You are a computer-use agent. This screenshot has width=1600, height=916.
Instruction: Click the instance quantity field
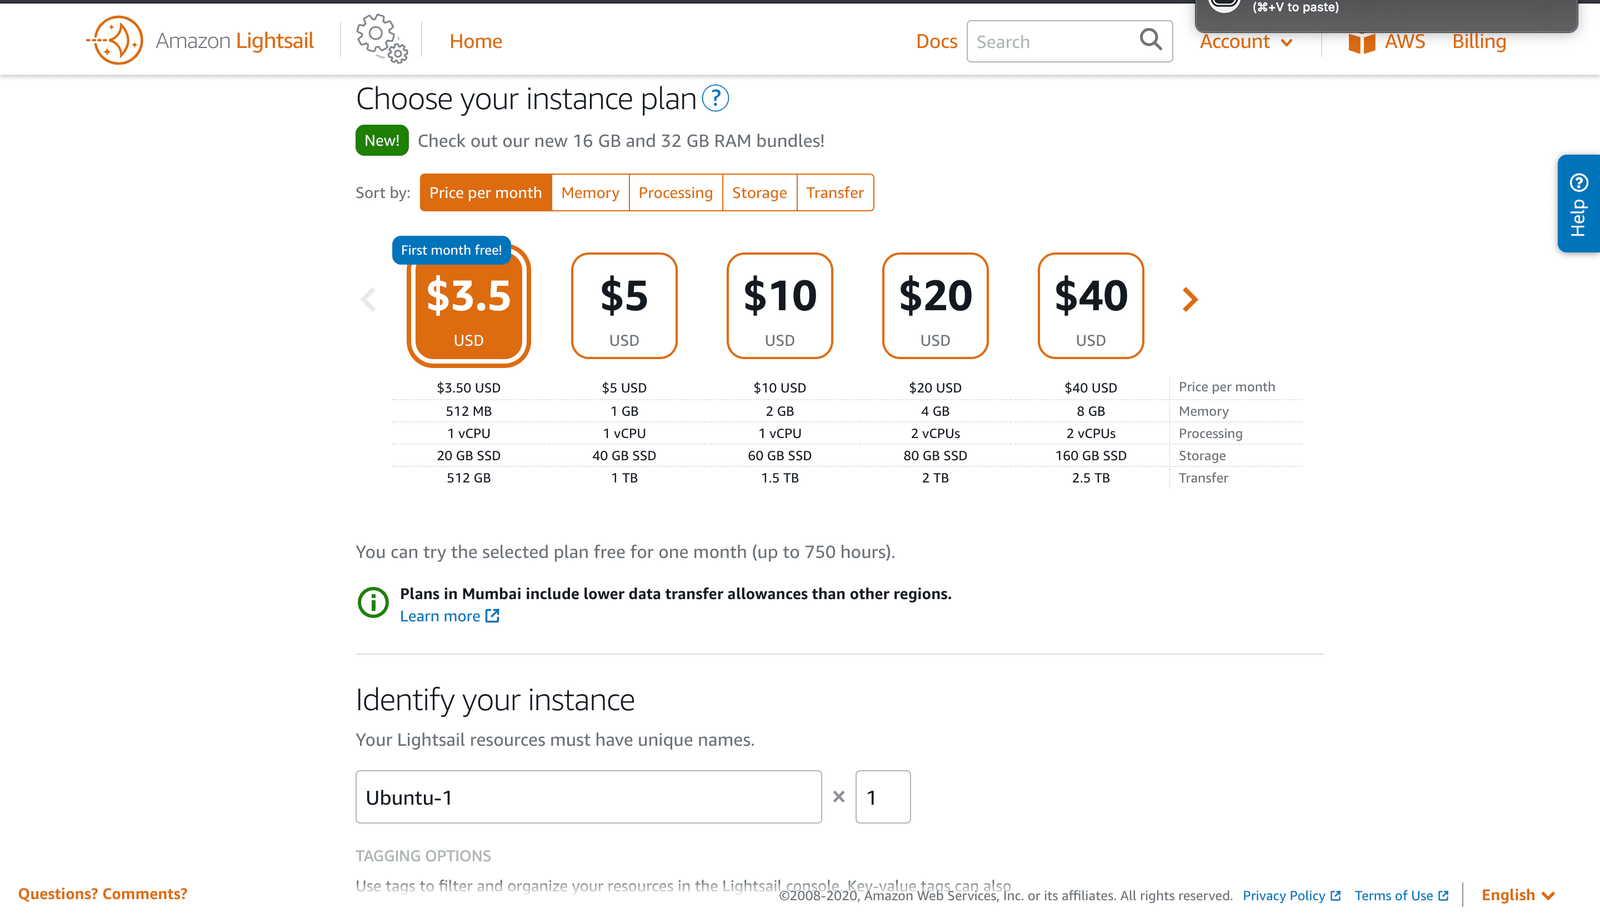point(882,797)
